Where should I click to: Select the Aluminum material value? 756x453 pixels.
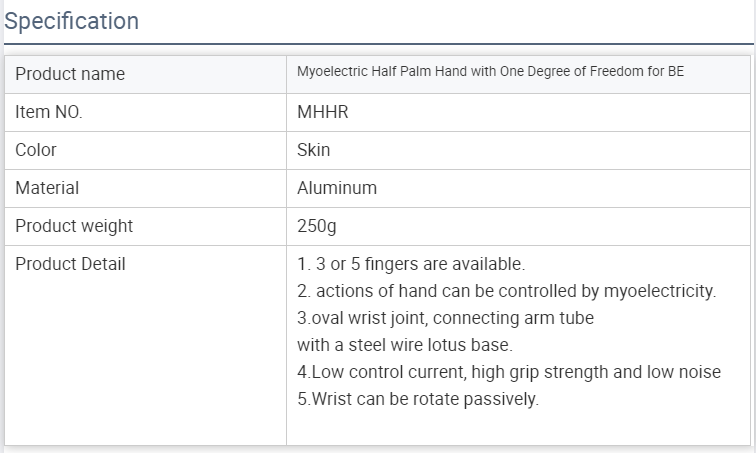pyautogui.click(x=337, y=188)
